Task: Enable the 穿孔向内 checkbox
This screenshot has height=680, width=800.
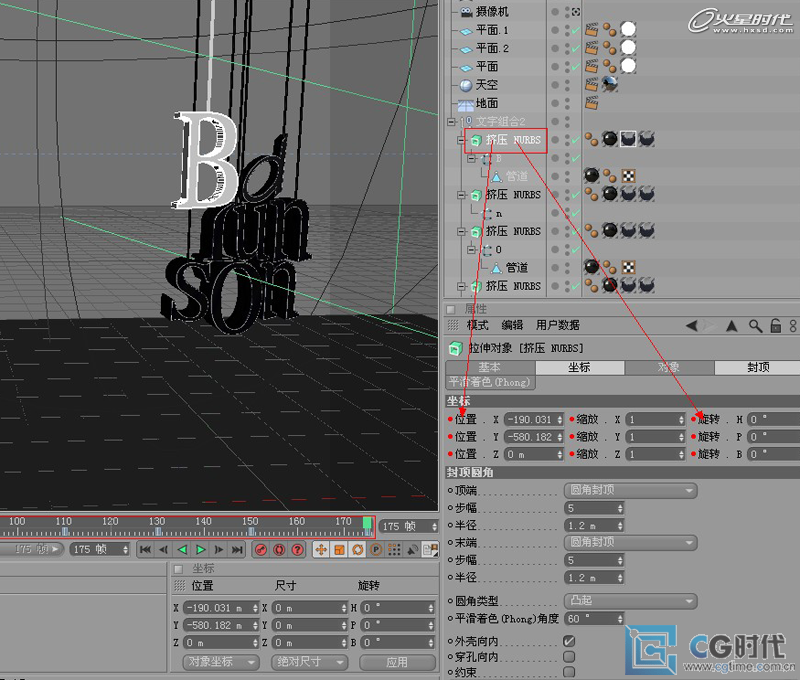Action: (x=569, y=657)
